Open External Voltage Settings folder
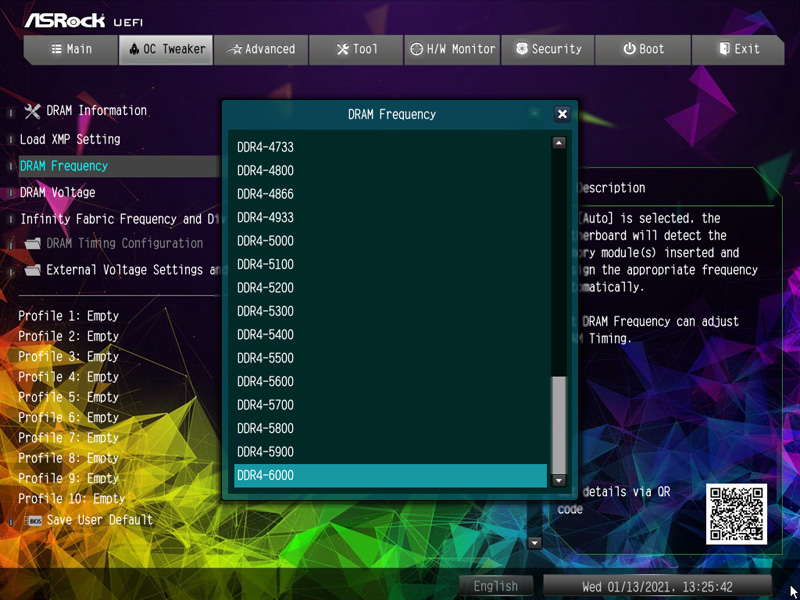The height and width of the screenshot is (600, 800). point(134,270)
